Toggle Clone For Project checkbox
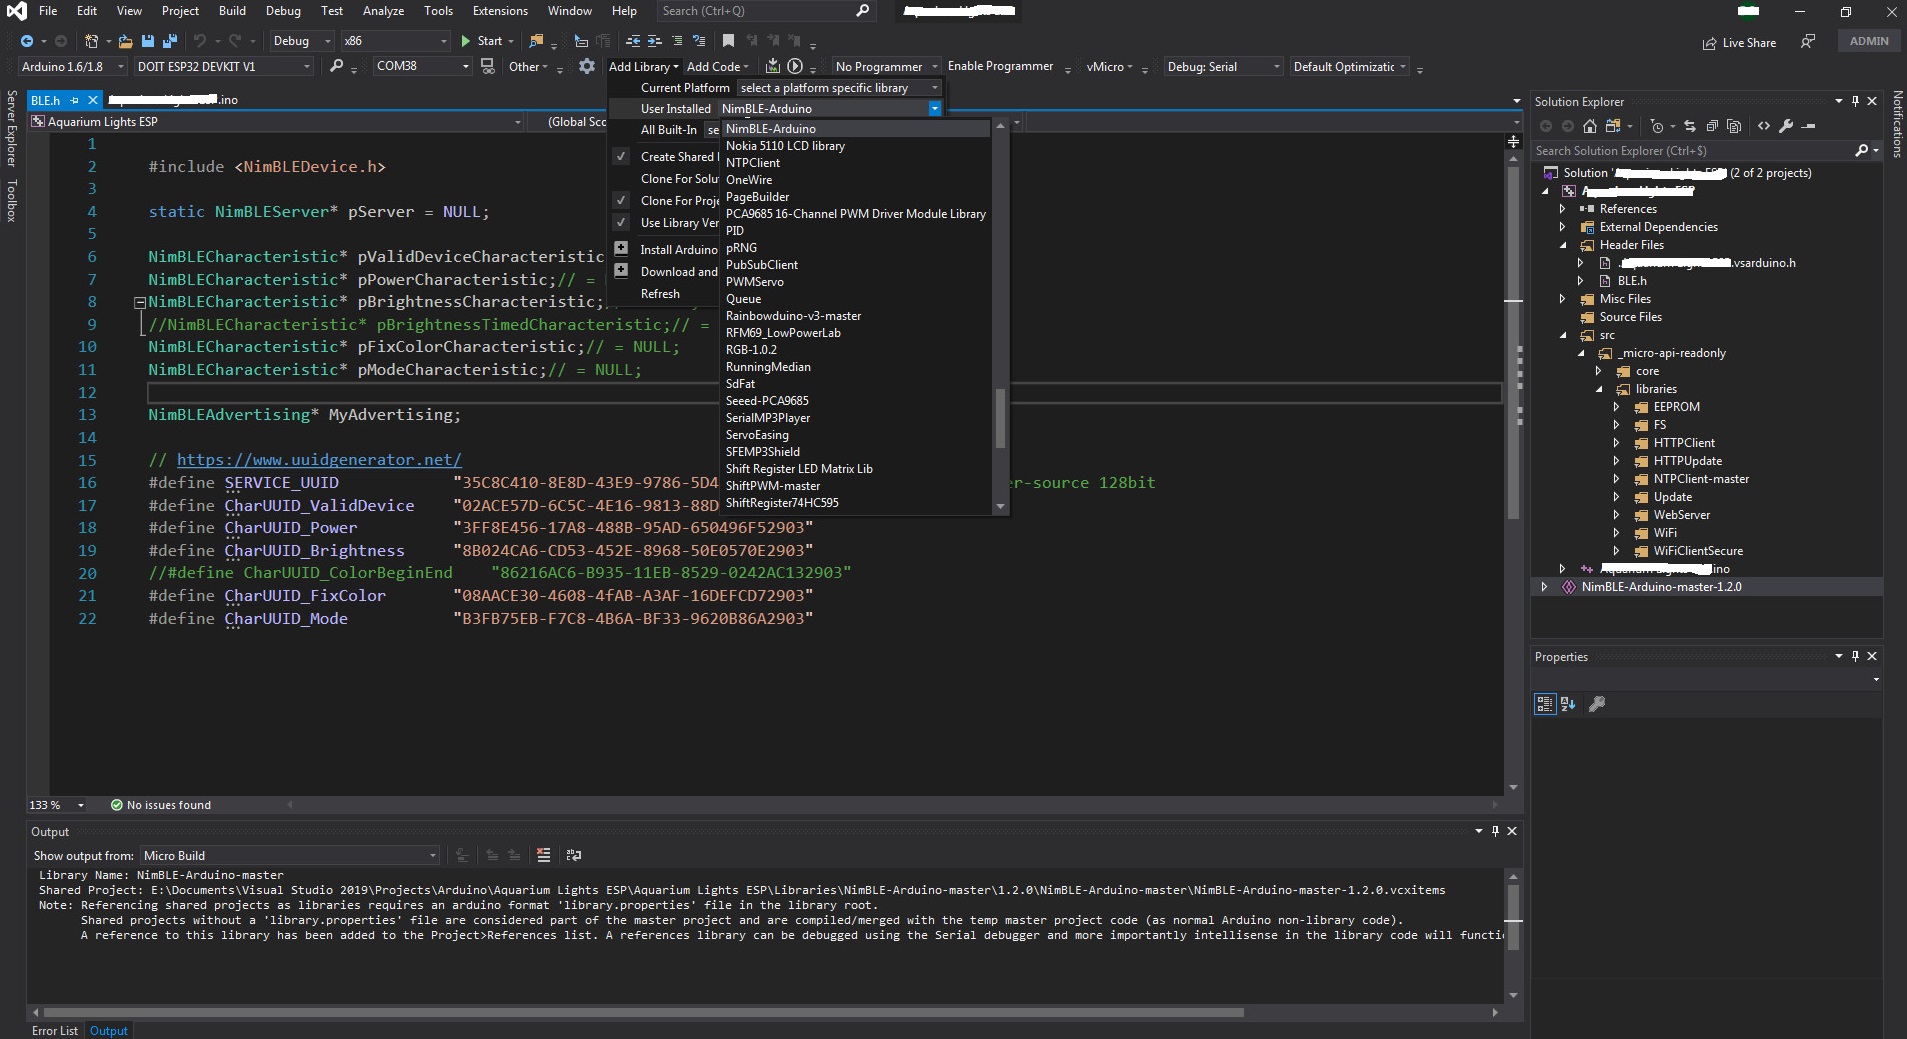 (x=621, y=200)
